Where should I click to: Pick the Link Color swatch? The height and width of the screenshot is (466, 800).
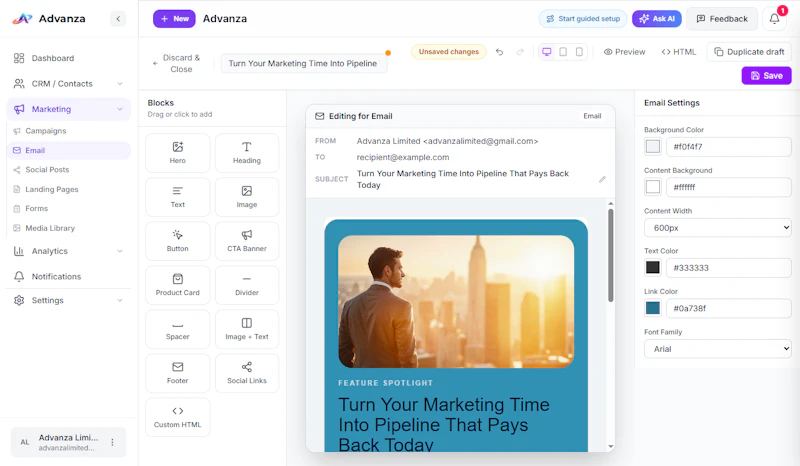[653, 308]
